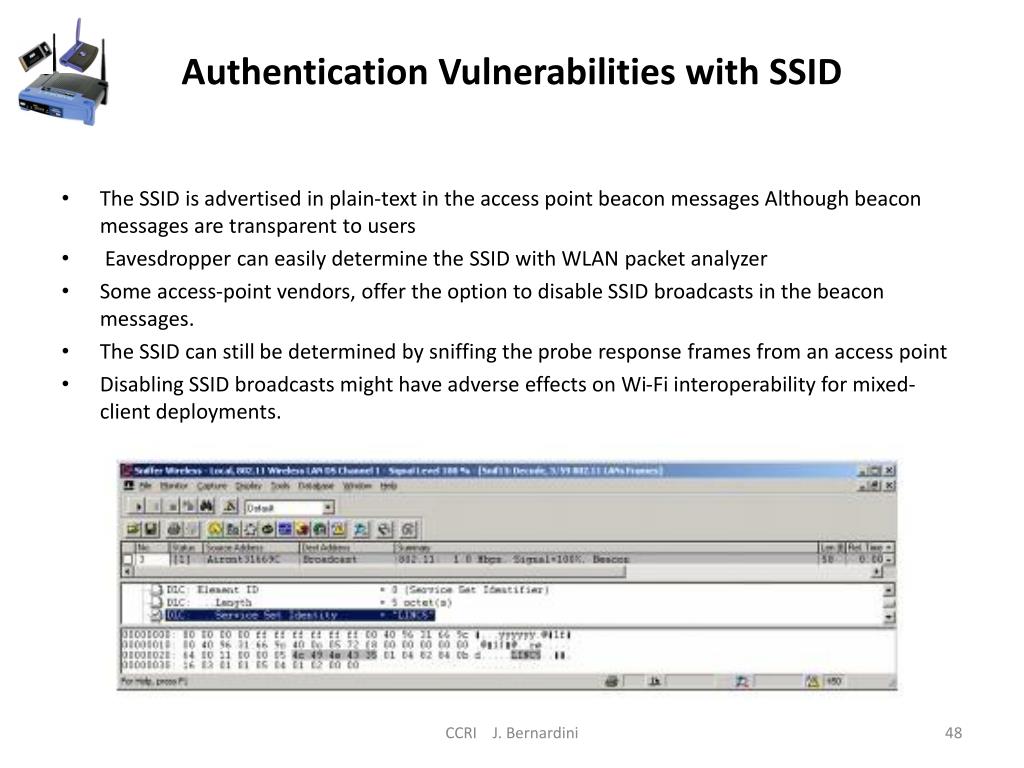Open the Default filter dropdown
The width and height of the screenshot is (1024, 768).
point(328,507)
